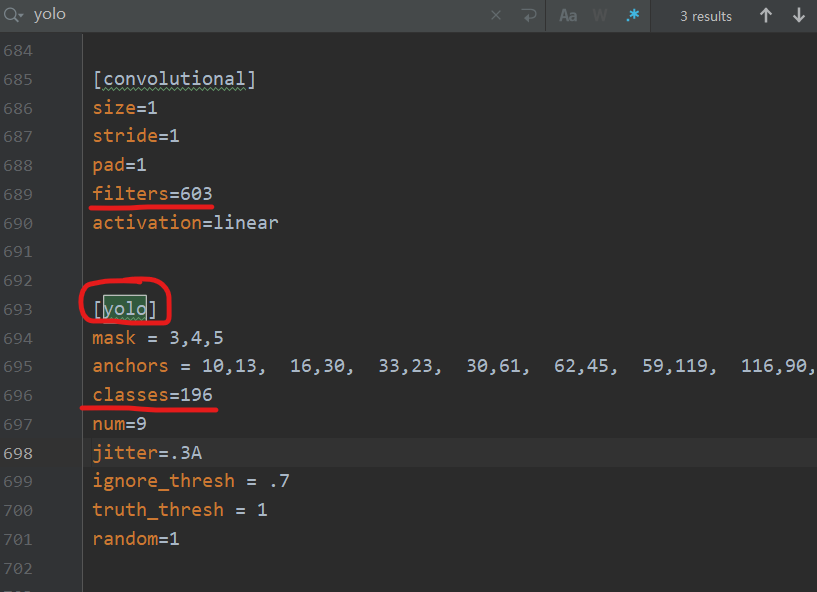Click the 'random=1' line 701
The image size is (817, 592).
(x=136, y=539)
